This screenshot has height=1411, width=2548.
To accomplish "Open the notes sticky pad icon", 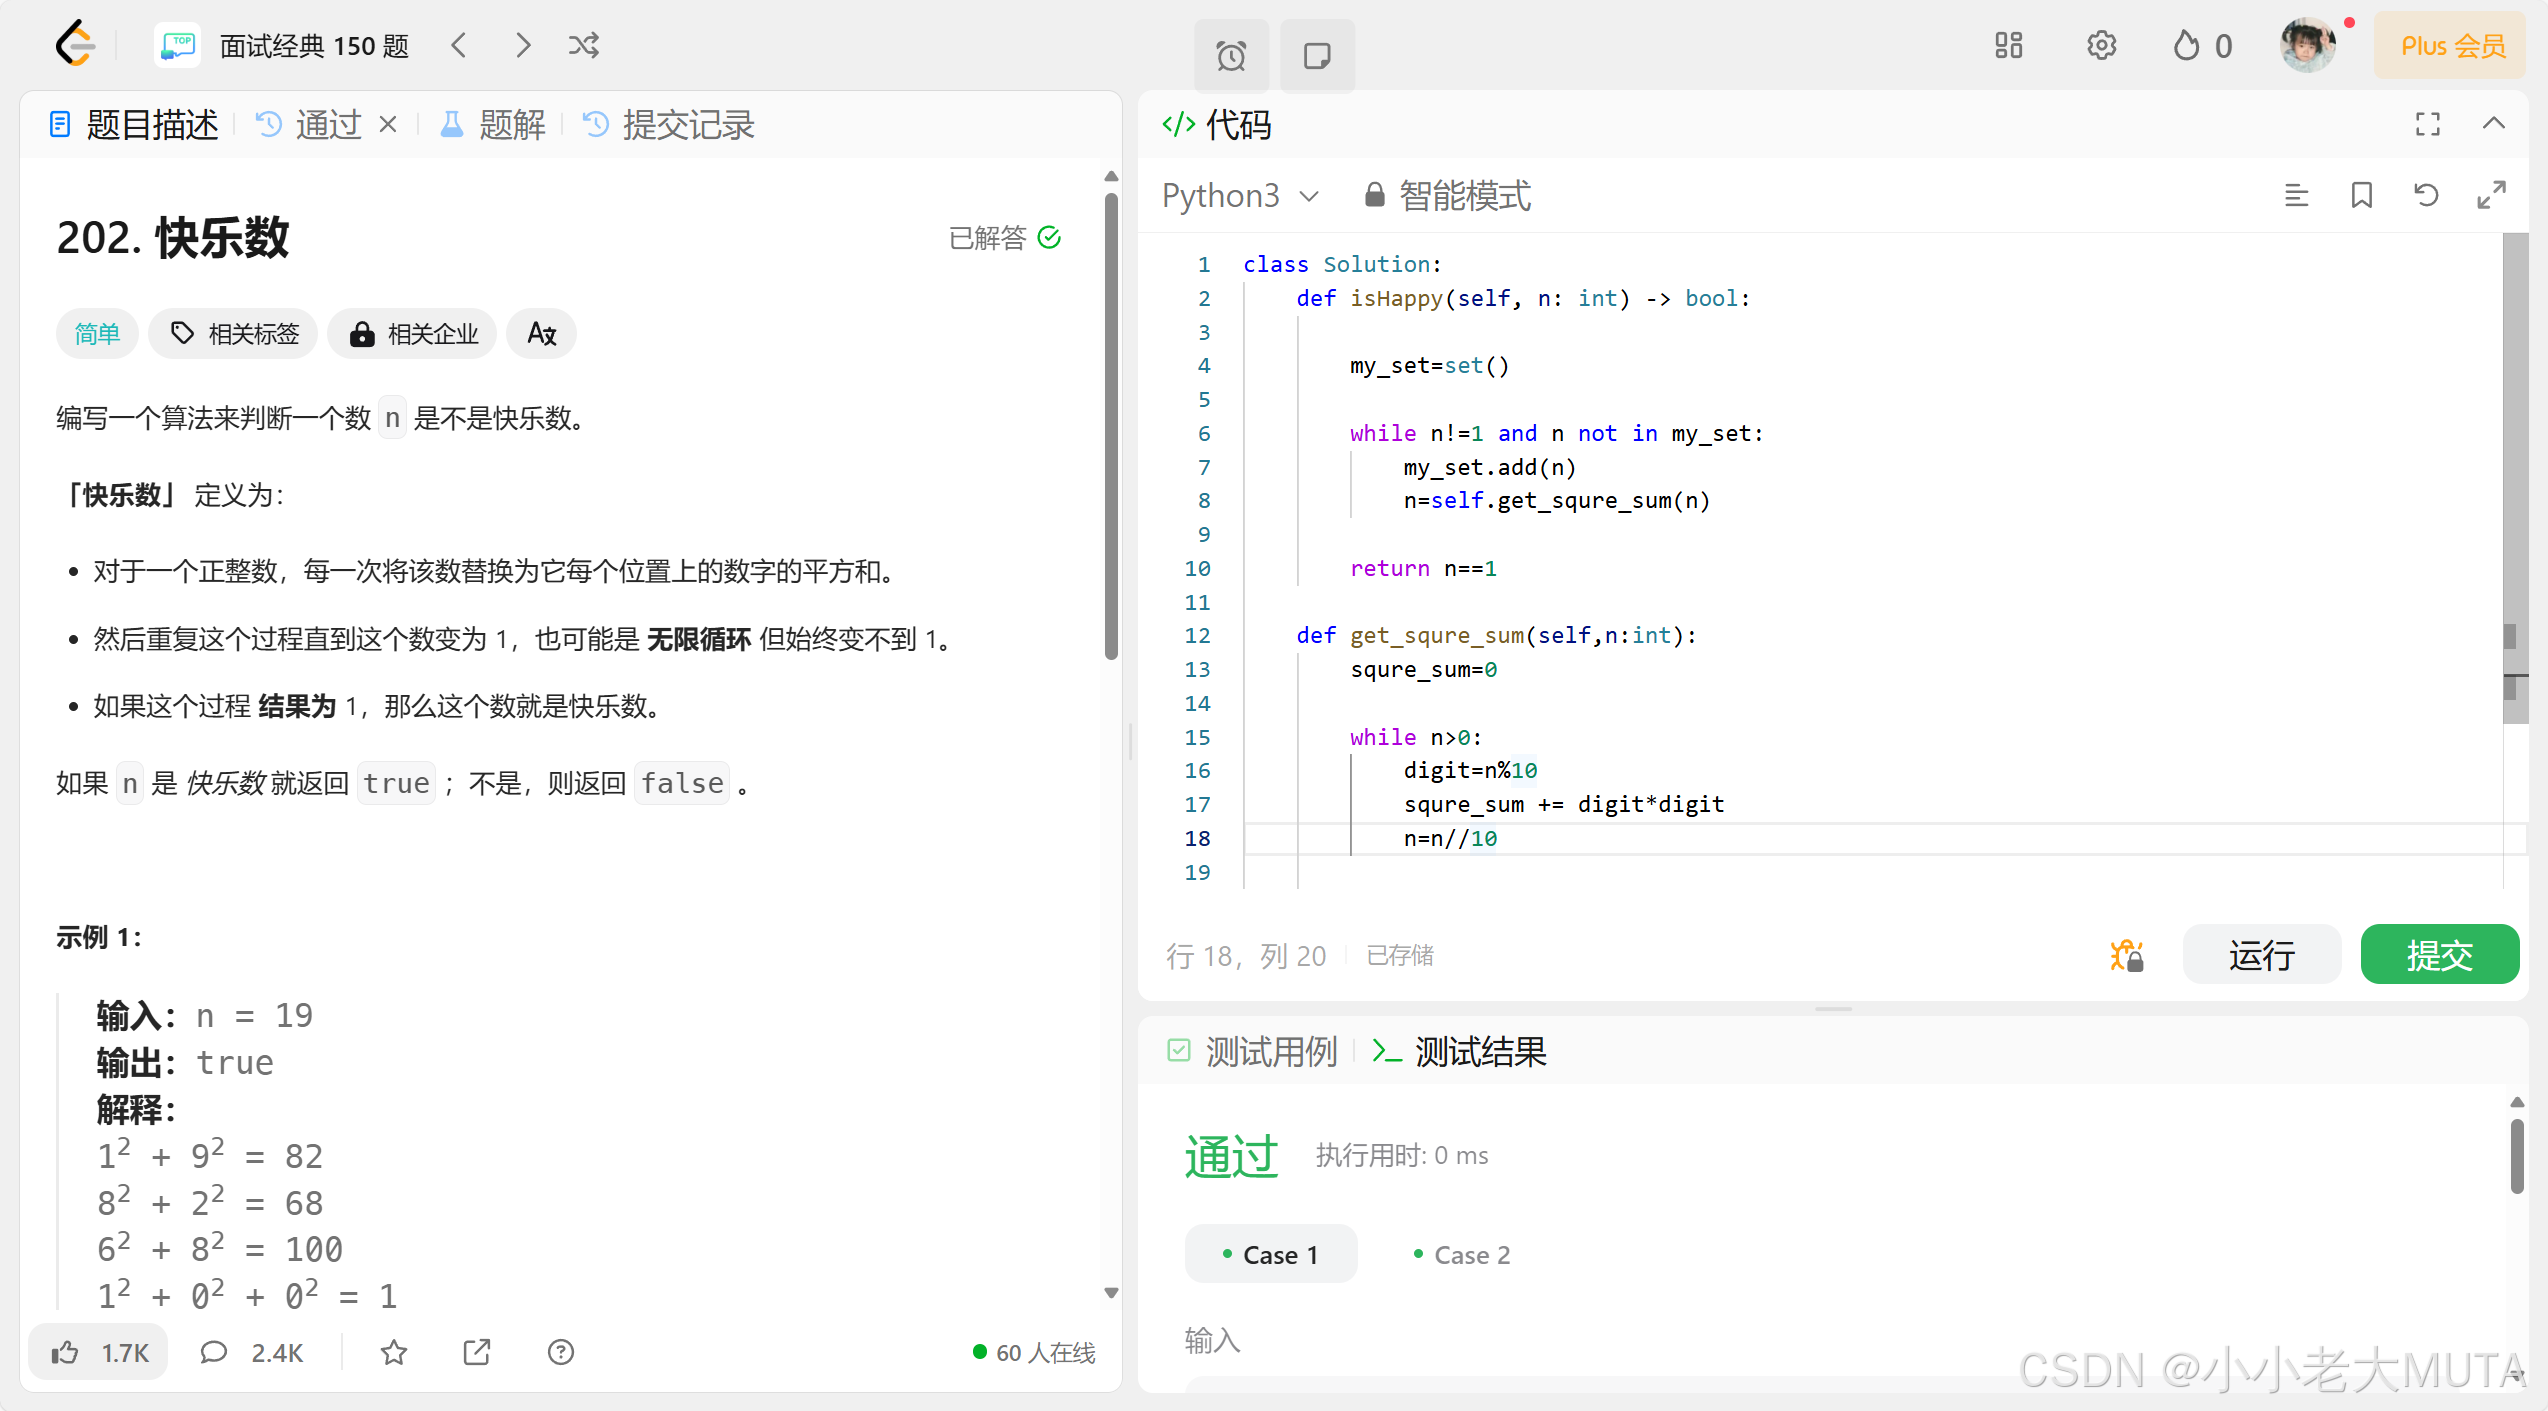I will (x=1317, y=55).
